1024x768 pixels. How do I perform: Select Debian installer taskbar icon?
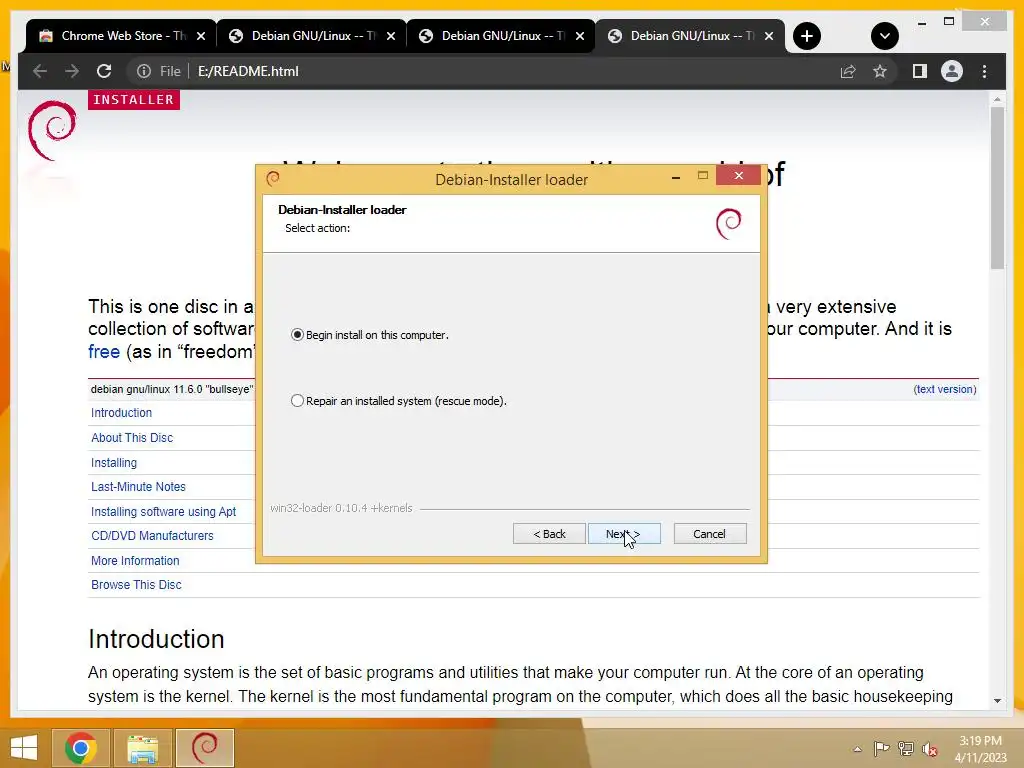tap(205, 748)
